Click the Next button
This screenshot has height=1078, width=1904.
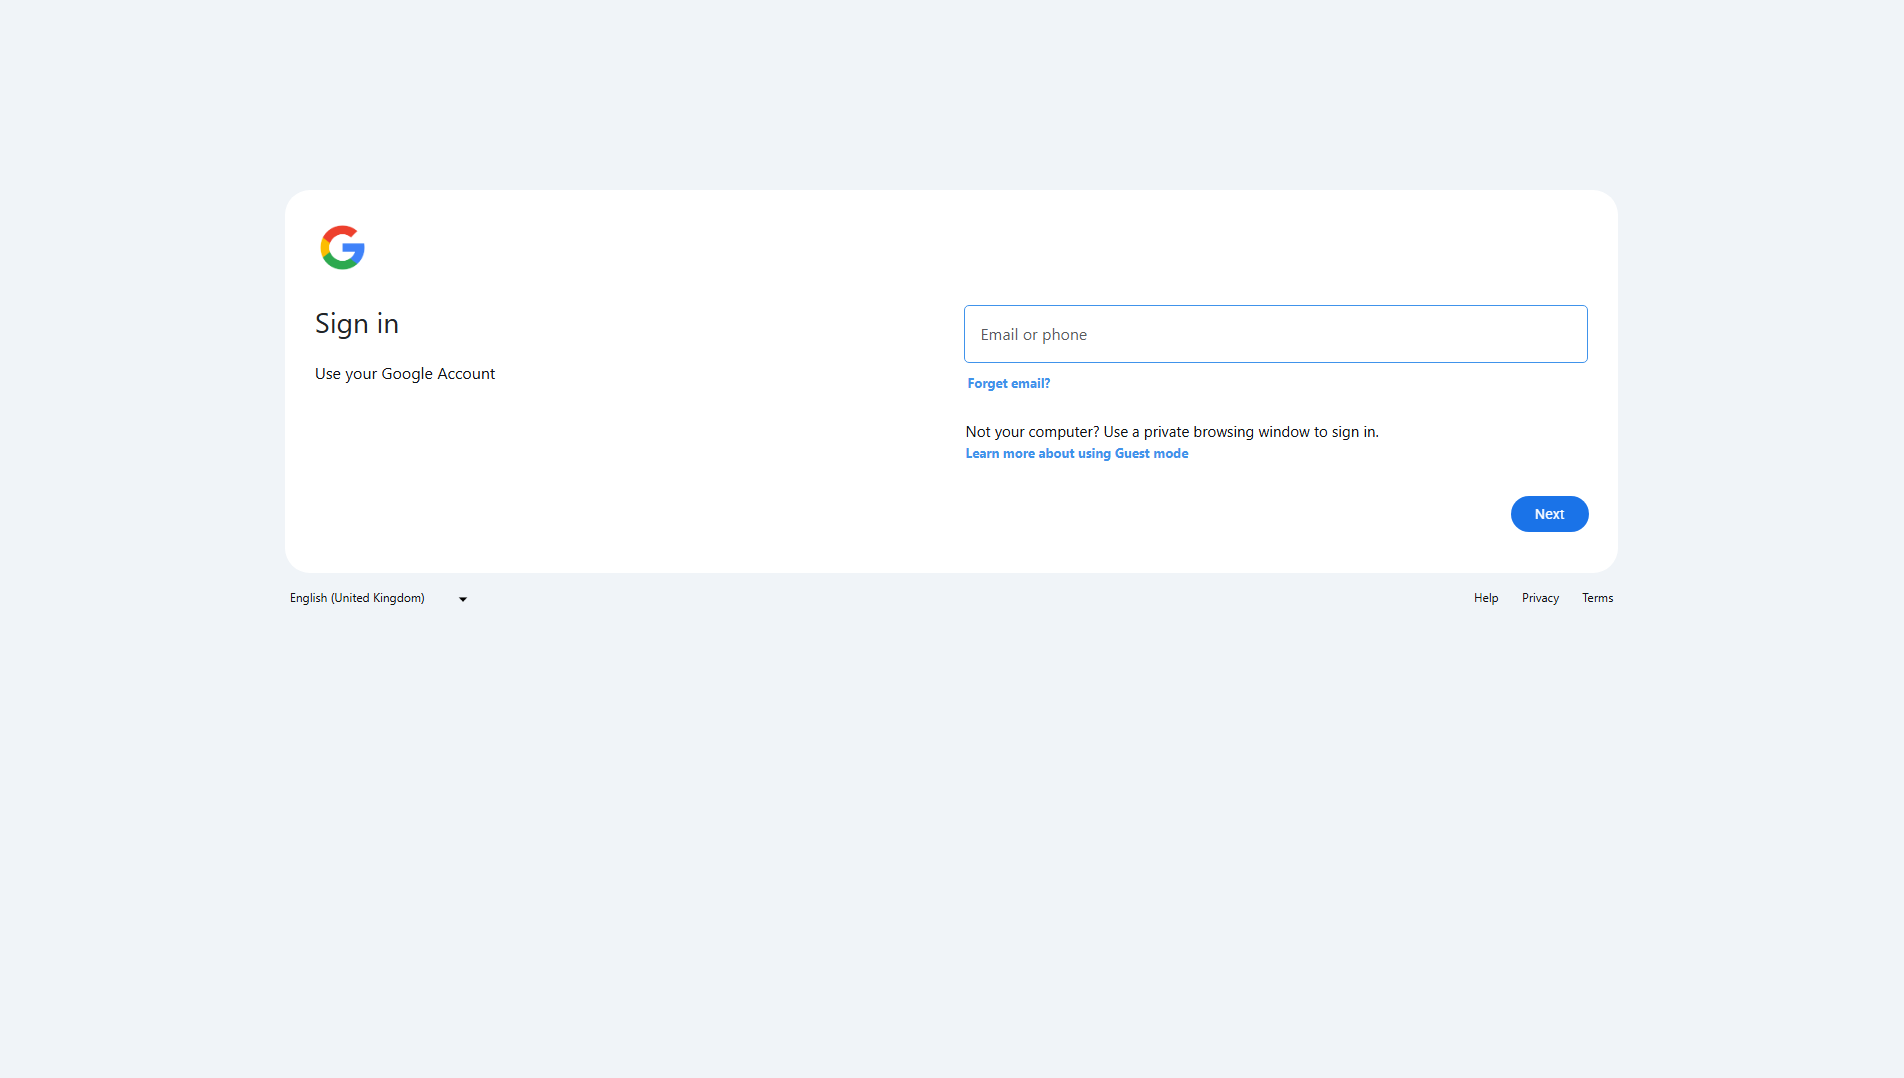(1549, 514)
